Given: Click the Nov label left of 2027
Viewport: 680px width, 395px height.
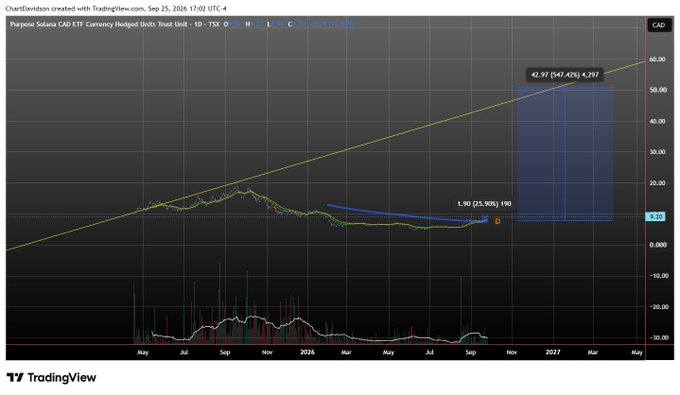Looking at the screenshot, I should click(512, 353).
